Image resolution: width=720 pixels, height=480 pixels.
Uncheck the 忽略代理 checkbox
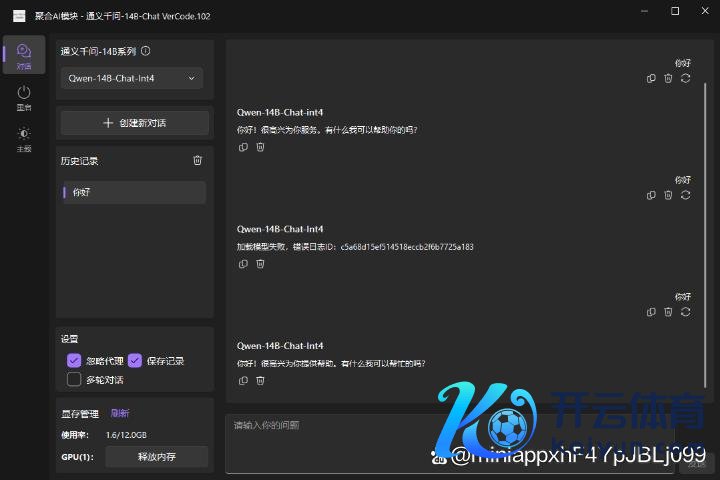pos(74,361)
